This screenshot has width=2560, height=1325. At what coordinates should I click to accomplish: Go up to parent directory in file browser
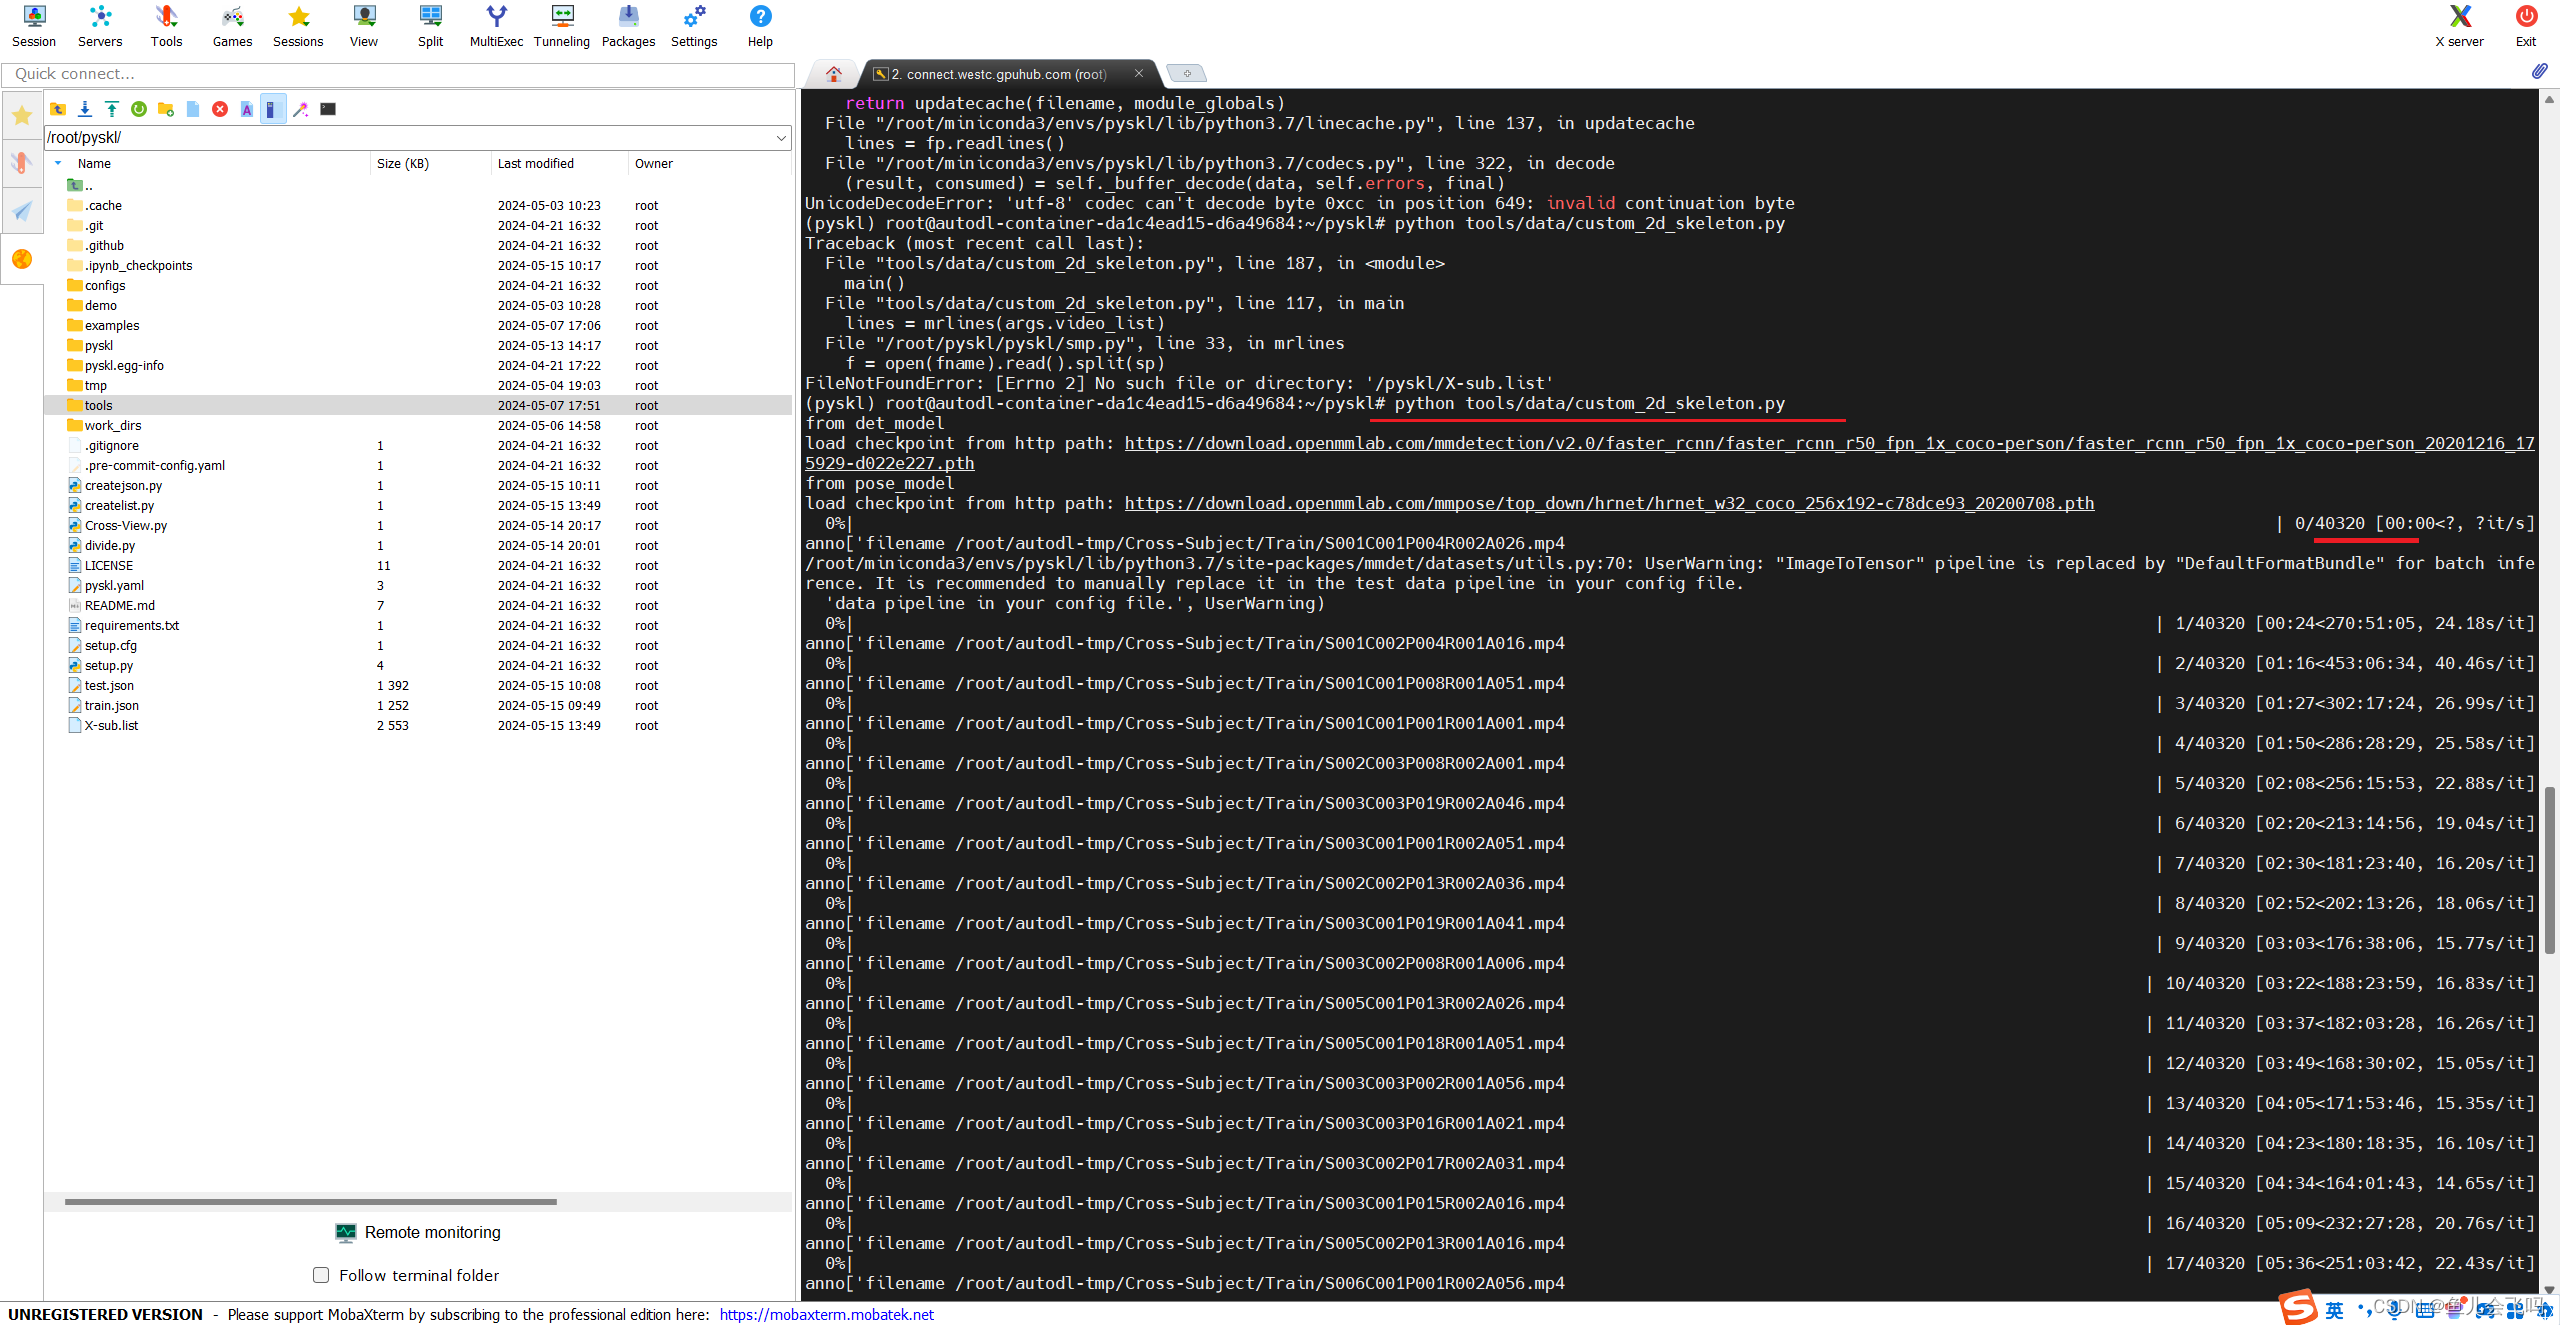pos(58,108)
